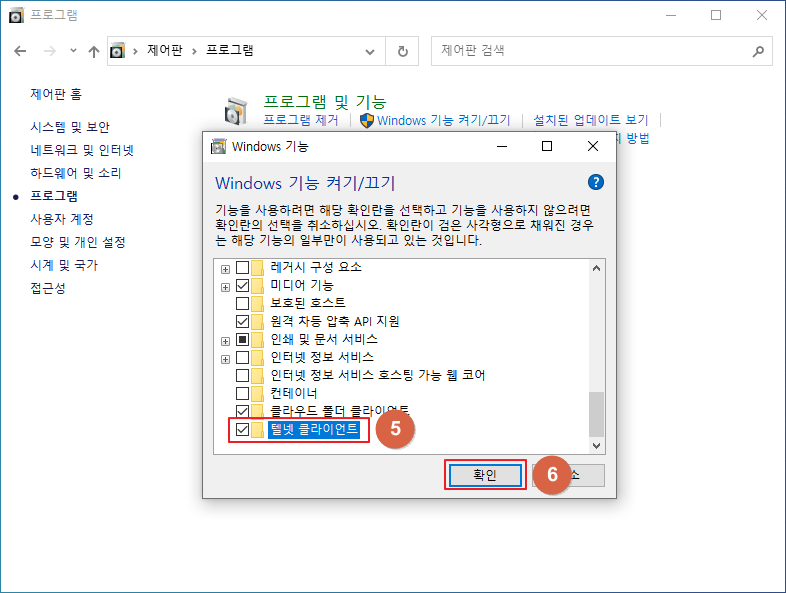Open 모양 및 개인 설정 category
The height and width of the screenshot is (593, 786).
click(78, 242)
